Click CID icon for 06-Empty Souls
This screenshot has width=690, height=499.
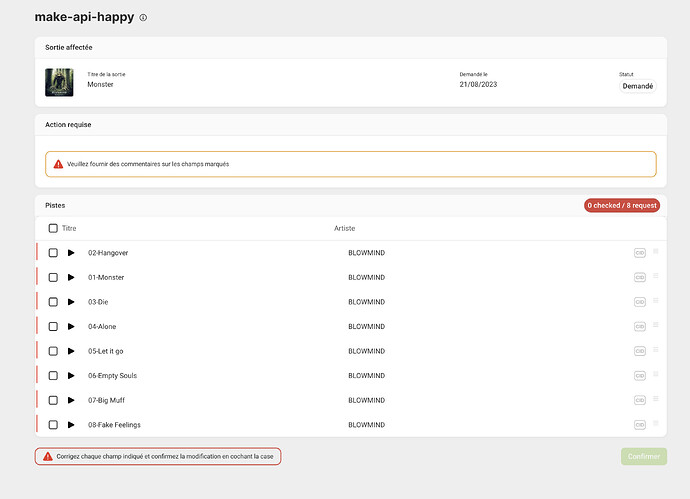640,376
